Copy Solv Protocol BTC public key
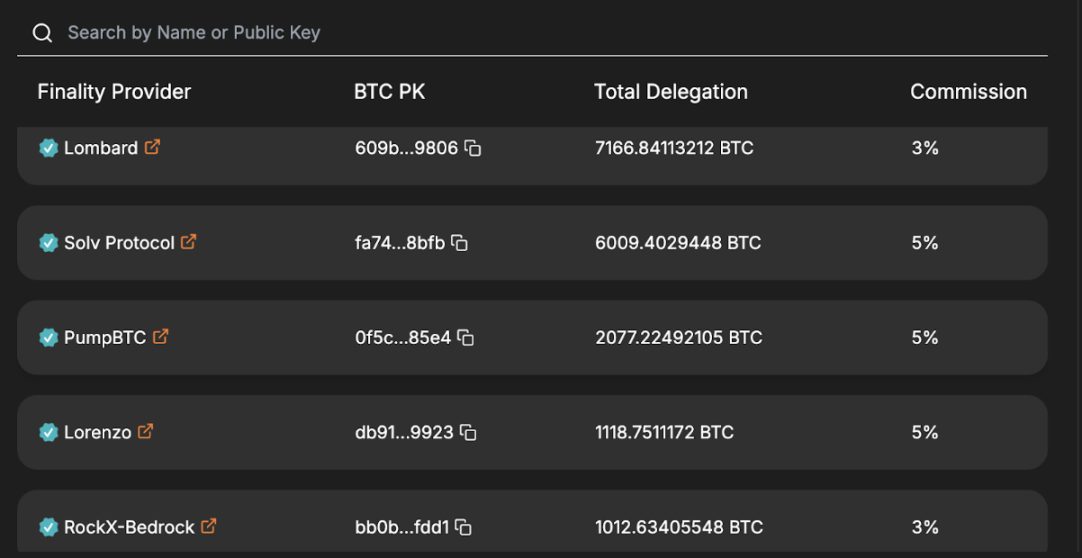1082x558 pixels. click(x=460, y=243)
